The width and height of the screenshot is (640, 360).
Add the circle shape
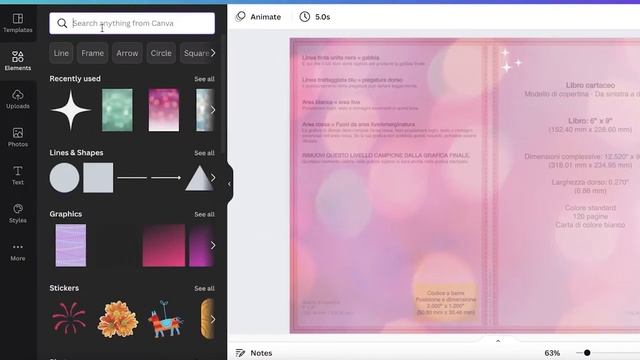[64, 178]
